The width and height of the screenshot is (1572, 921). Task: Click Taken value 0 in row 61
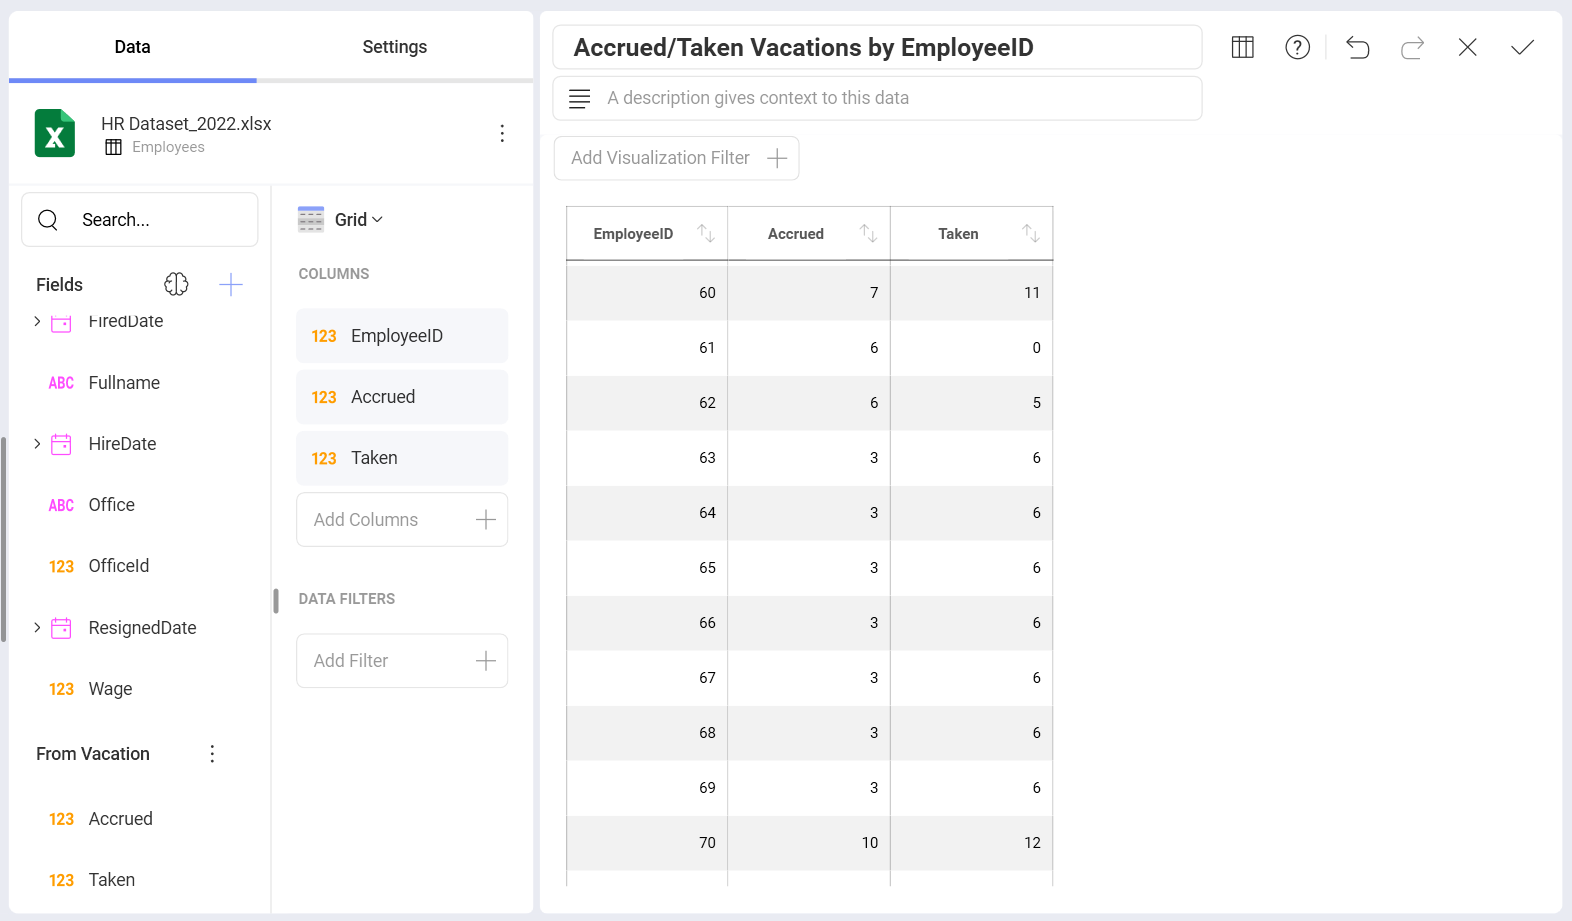tap(972, 348)
